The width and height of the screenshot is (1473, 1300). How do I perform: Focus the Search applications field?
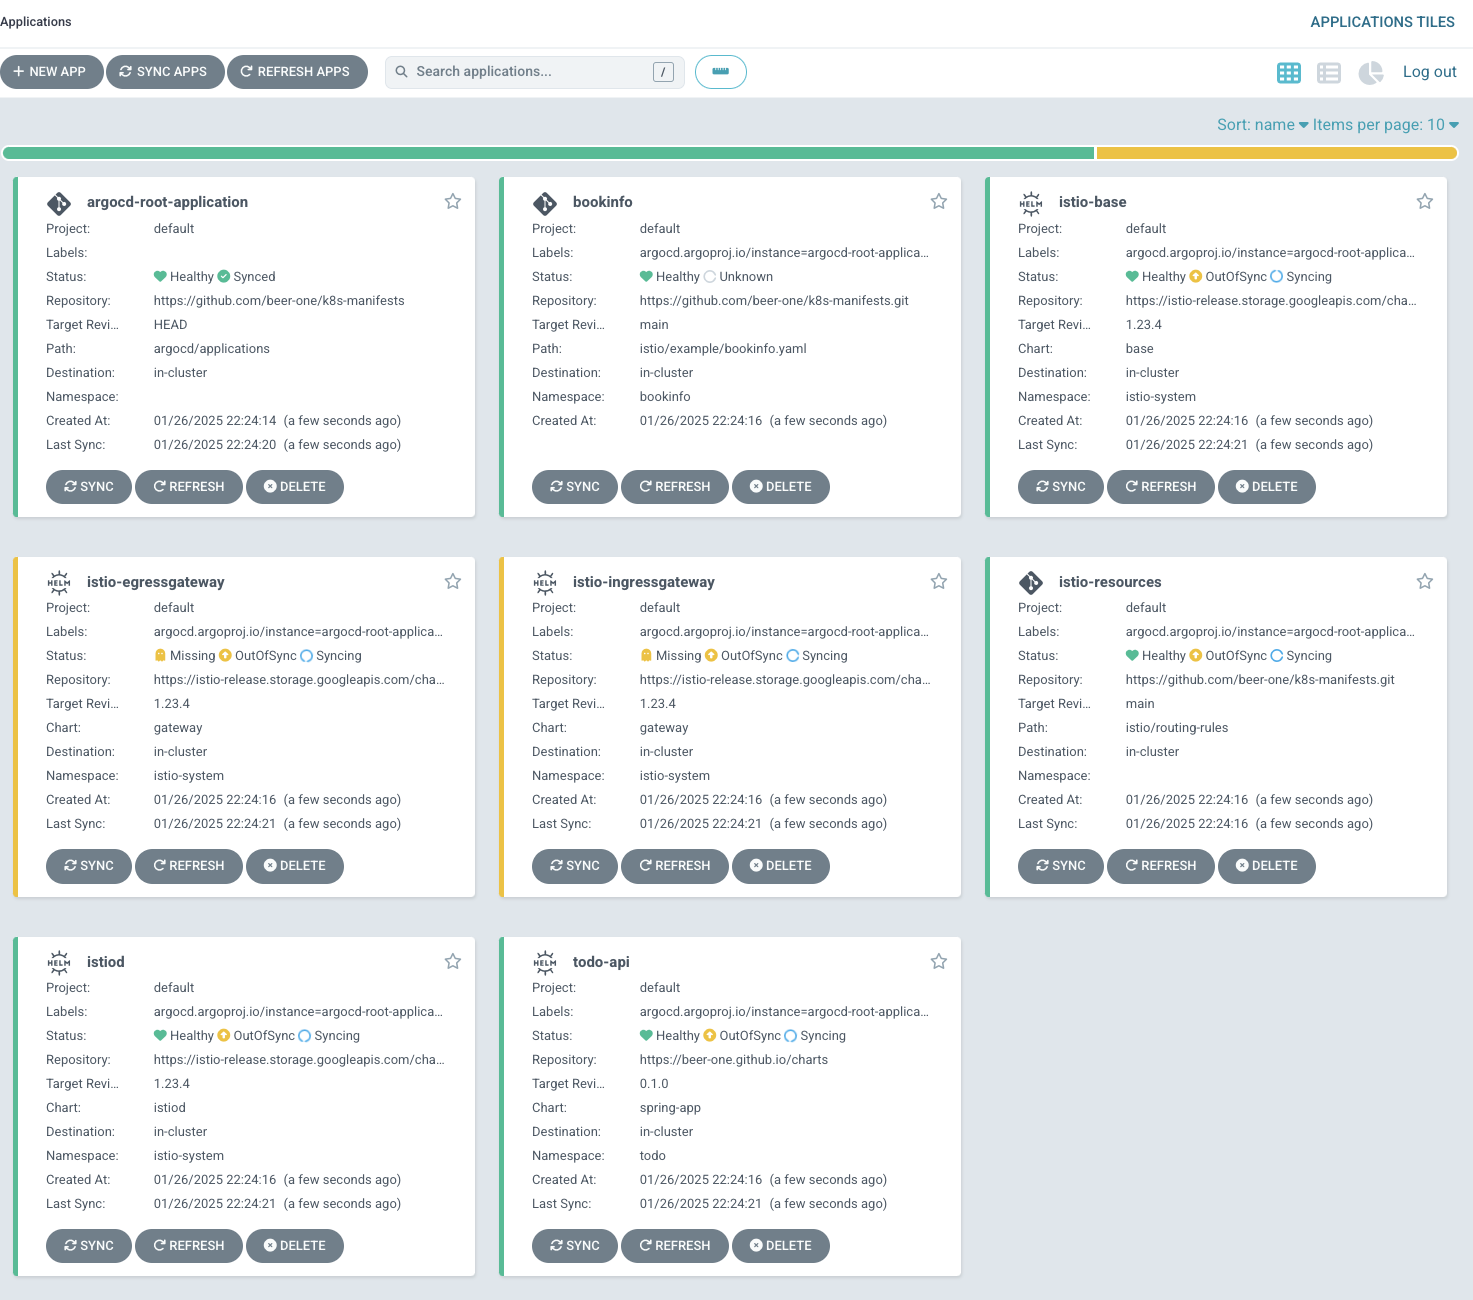(x=535, y=72)
